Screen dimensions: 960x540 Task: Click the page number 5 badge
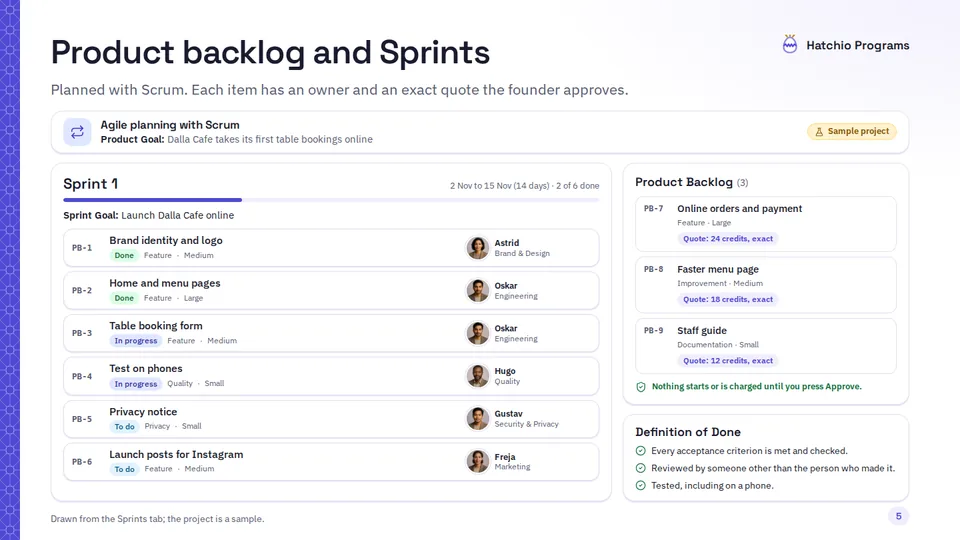coord(898,516)
